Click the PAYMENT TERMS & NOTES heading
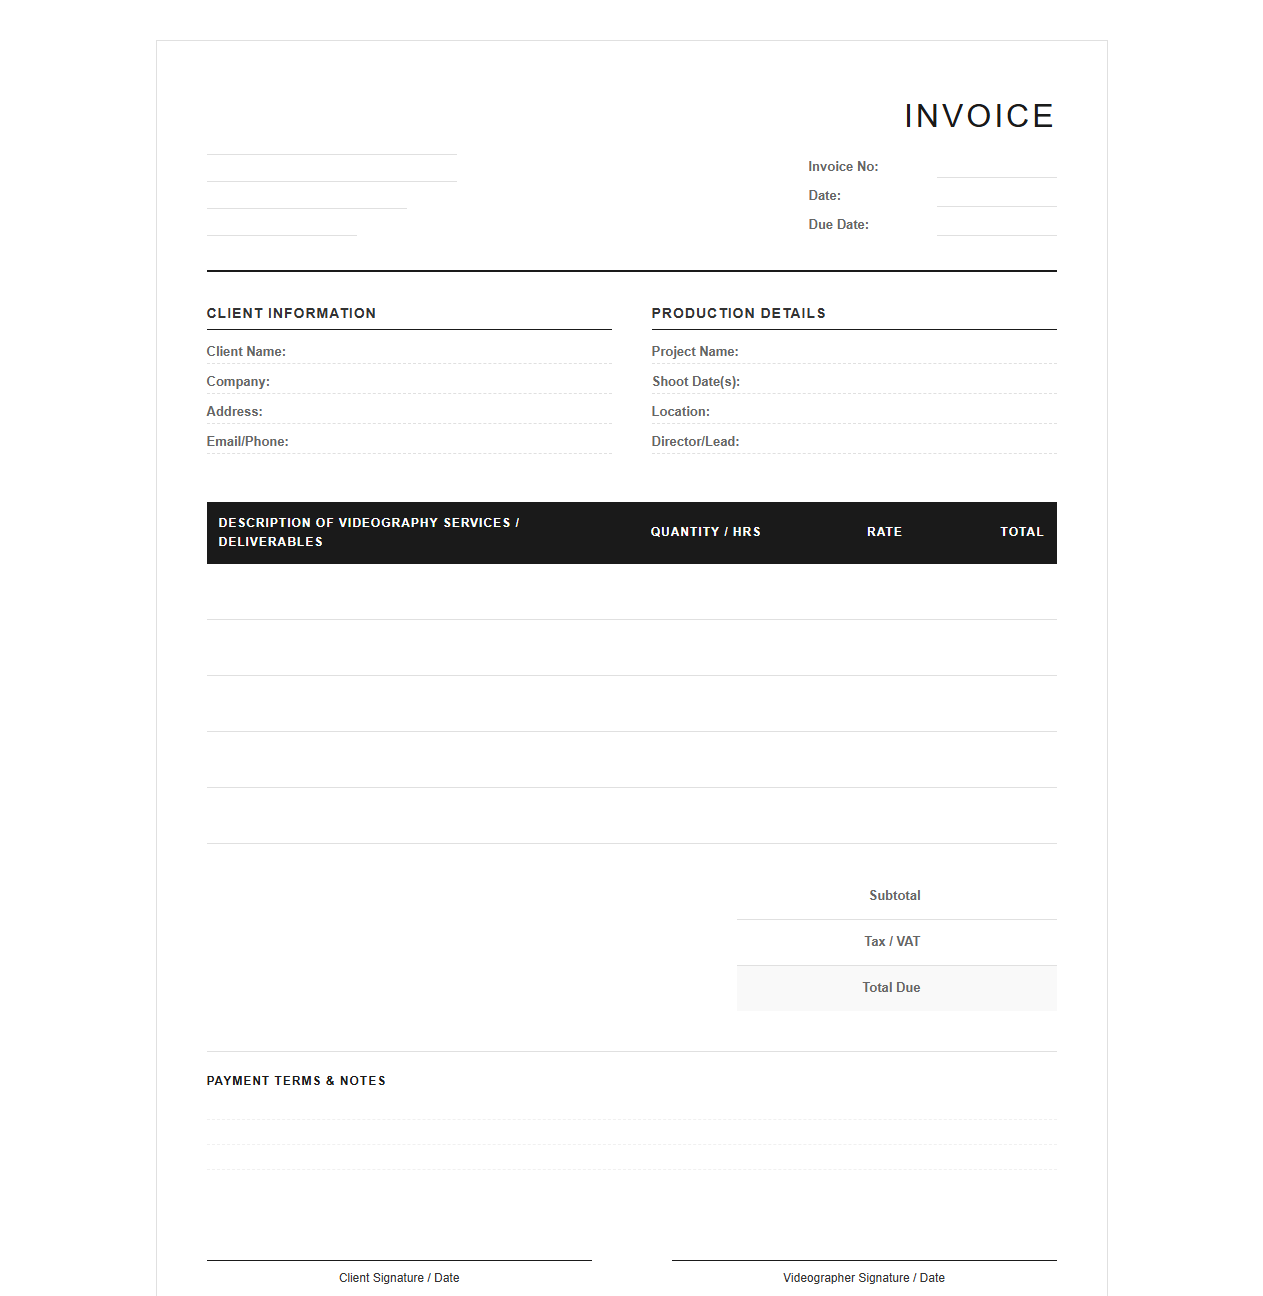Image resolution: width=1263 pixels, height=1296 pixels. coord(296,1081)
